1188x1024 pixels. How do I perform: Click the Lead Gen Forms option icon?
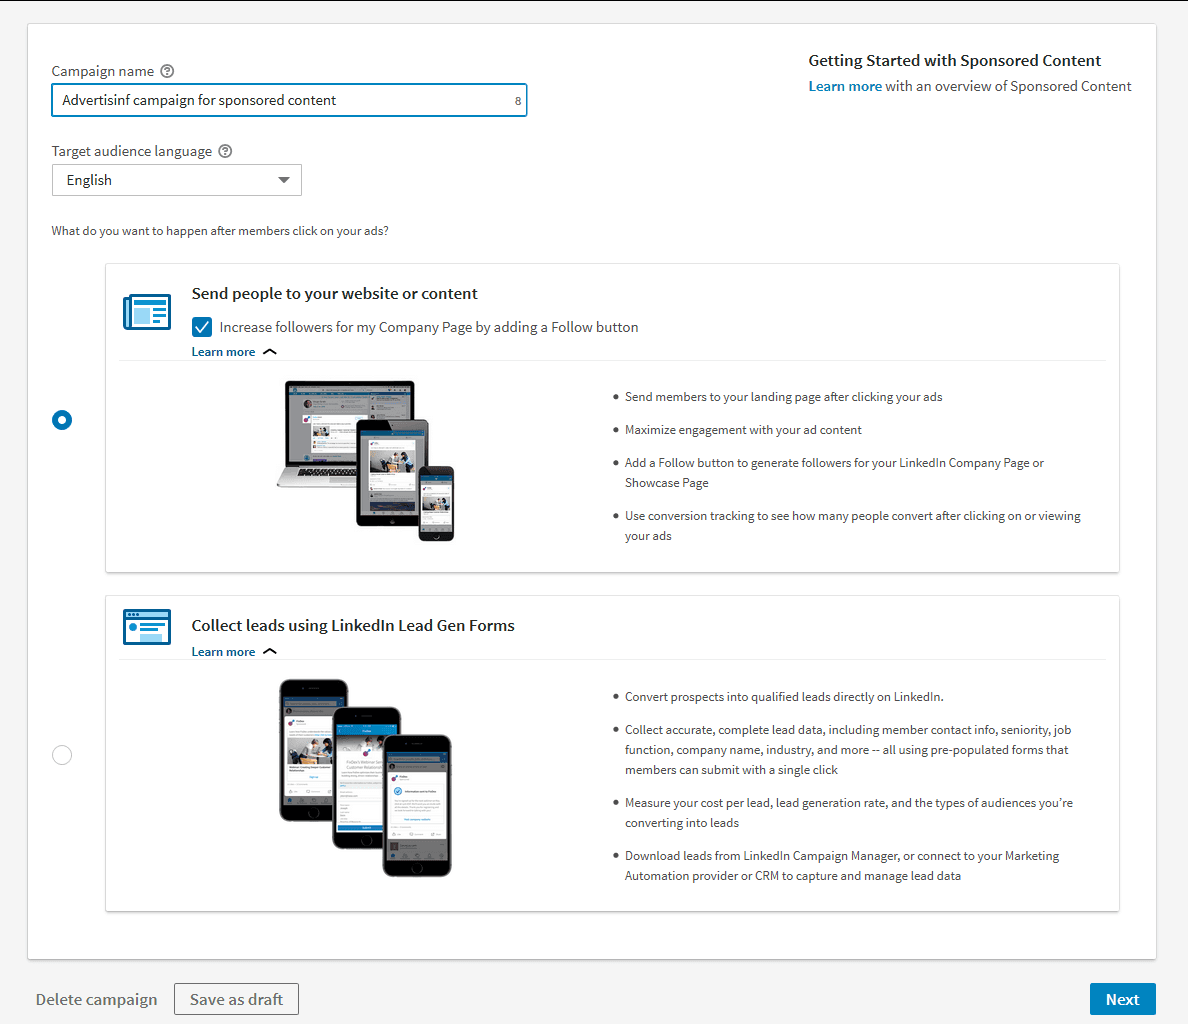(147, 626)
